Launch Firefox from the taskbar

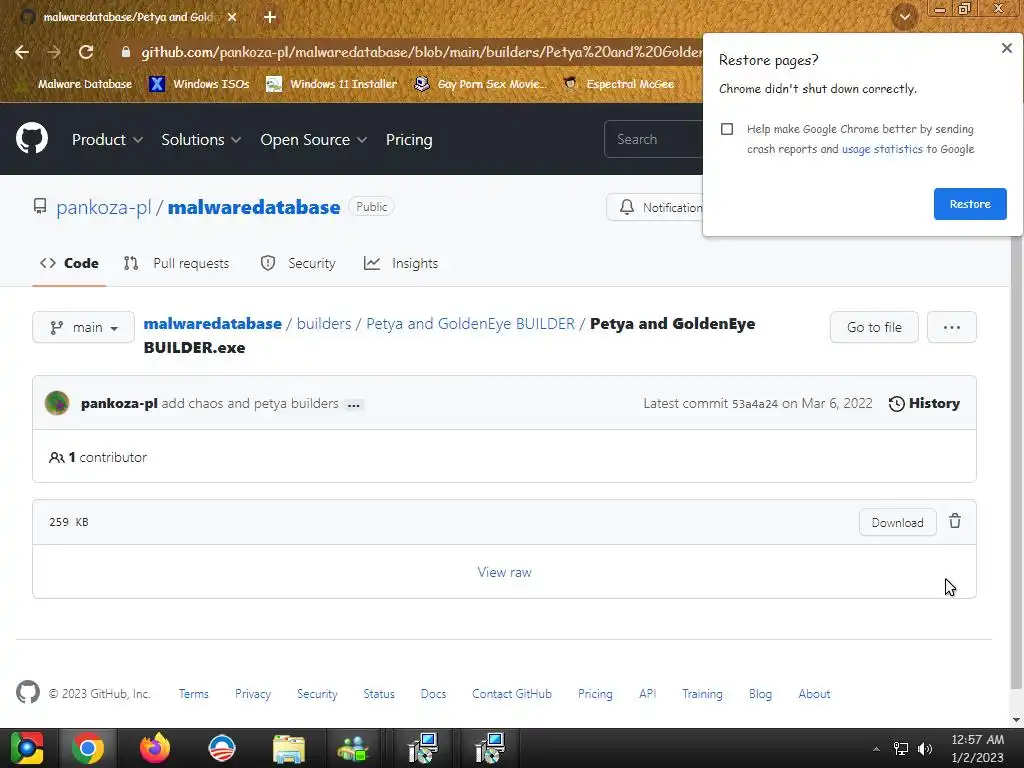(x=155, y=748)
